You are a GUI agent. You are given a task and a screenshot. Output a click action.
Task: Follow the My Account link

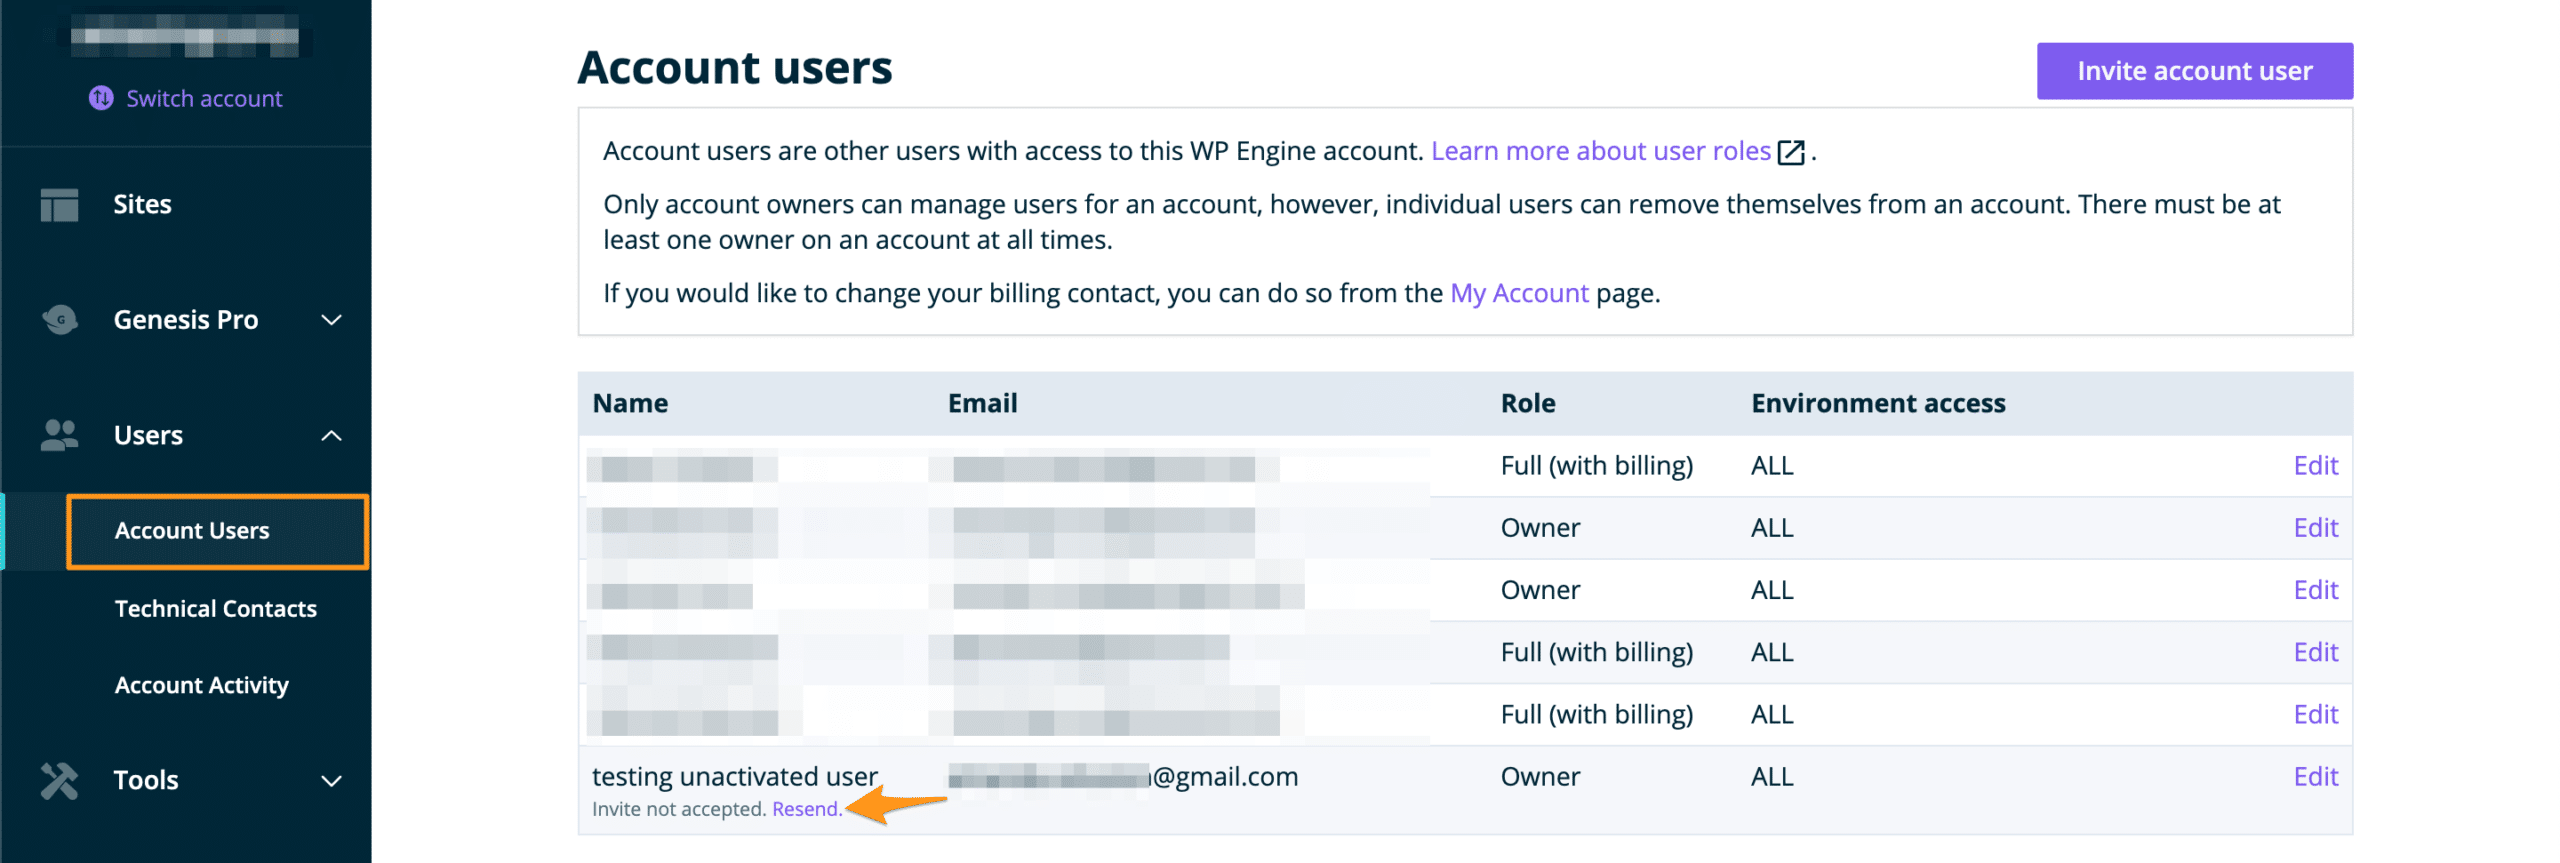(x=1518, y=293)
